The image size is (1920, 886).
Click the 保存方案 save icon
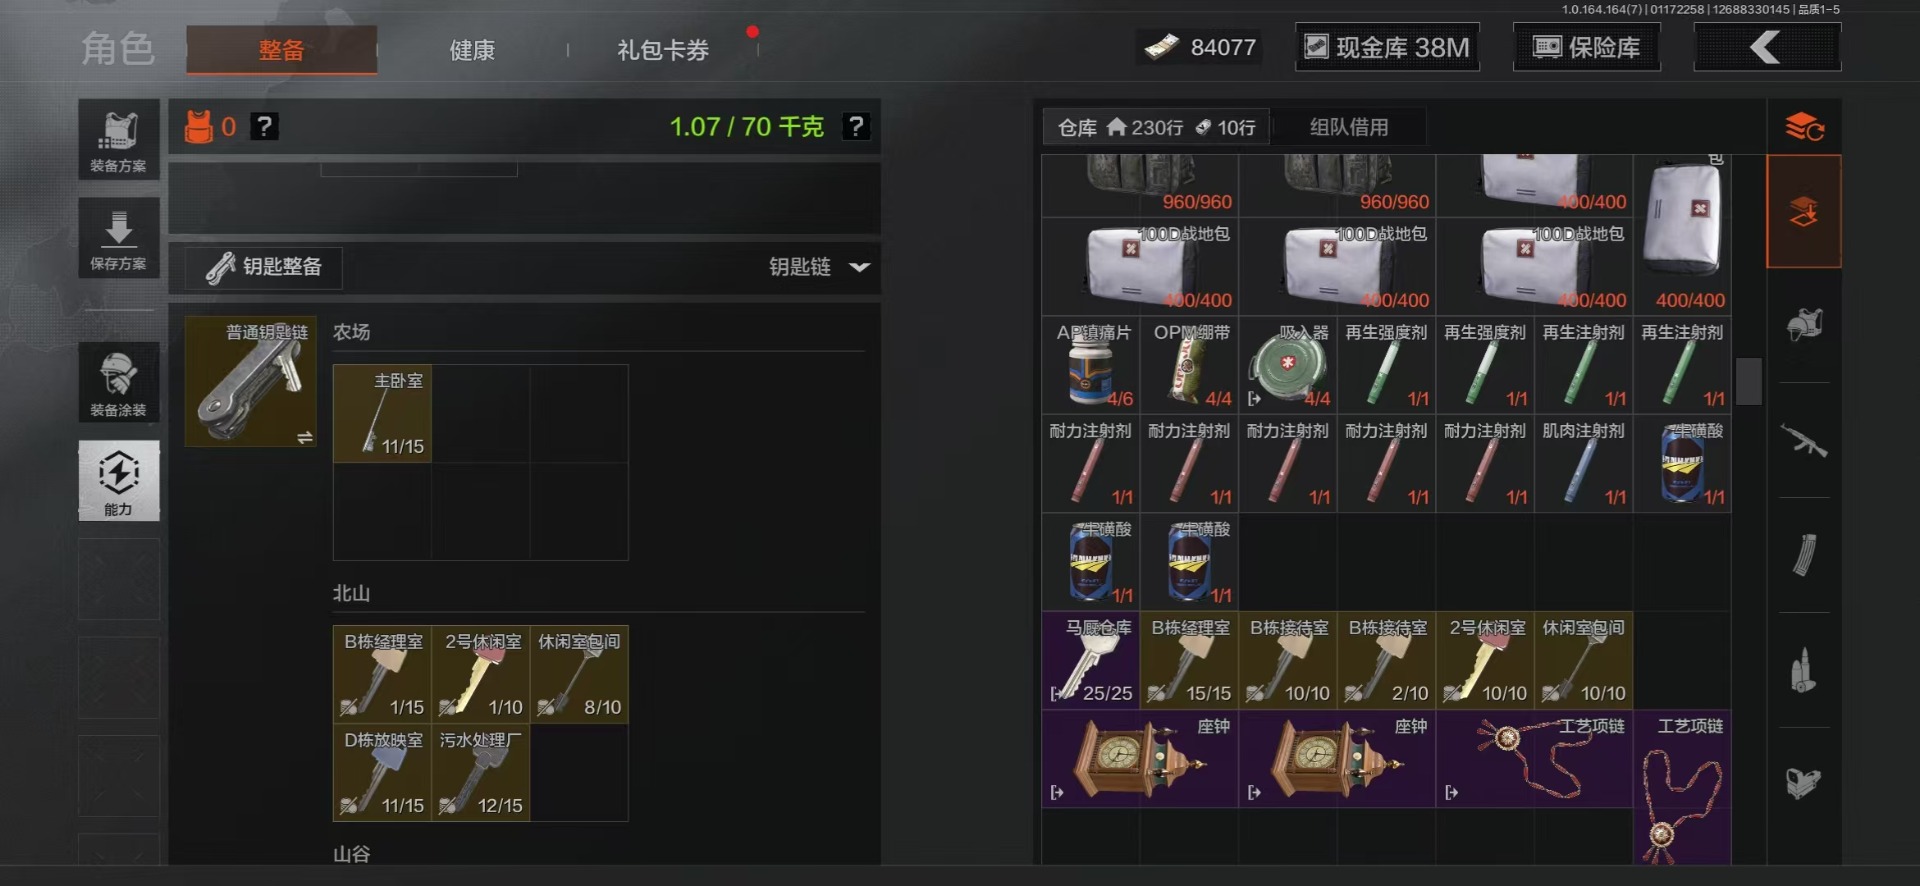[x=119, y=237]
